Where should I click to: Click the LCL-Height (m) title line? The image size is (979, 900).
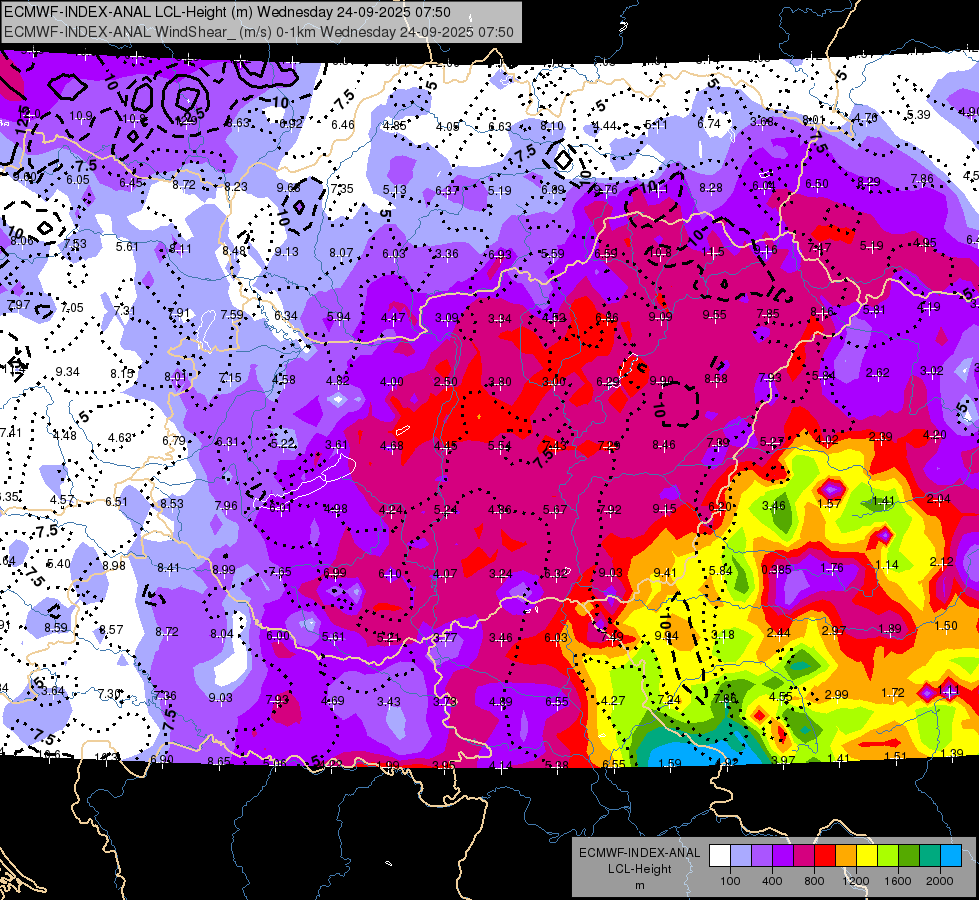point(227,12)
